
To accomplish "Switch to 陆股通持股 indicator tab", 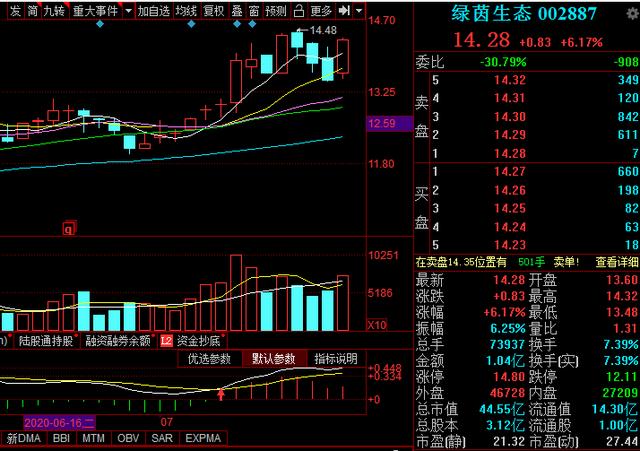I will [x=46, y=341].
